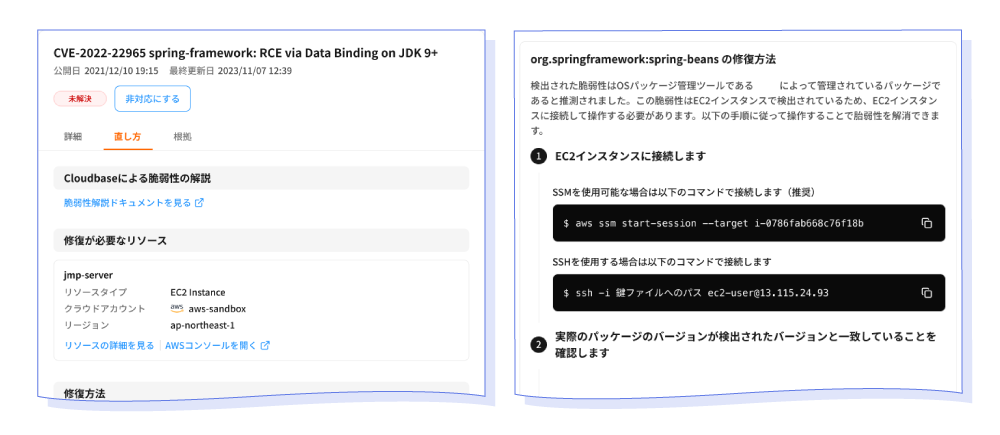Click the 公開日 2021/12/10 19:15 text

pos(106,71)
